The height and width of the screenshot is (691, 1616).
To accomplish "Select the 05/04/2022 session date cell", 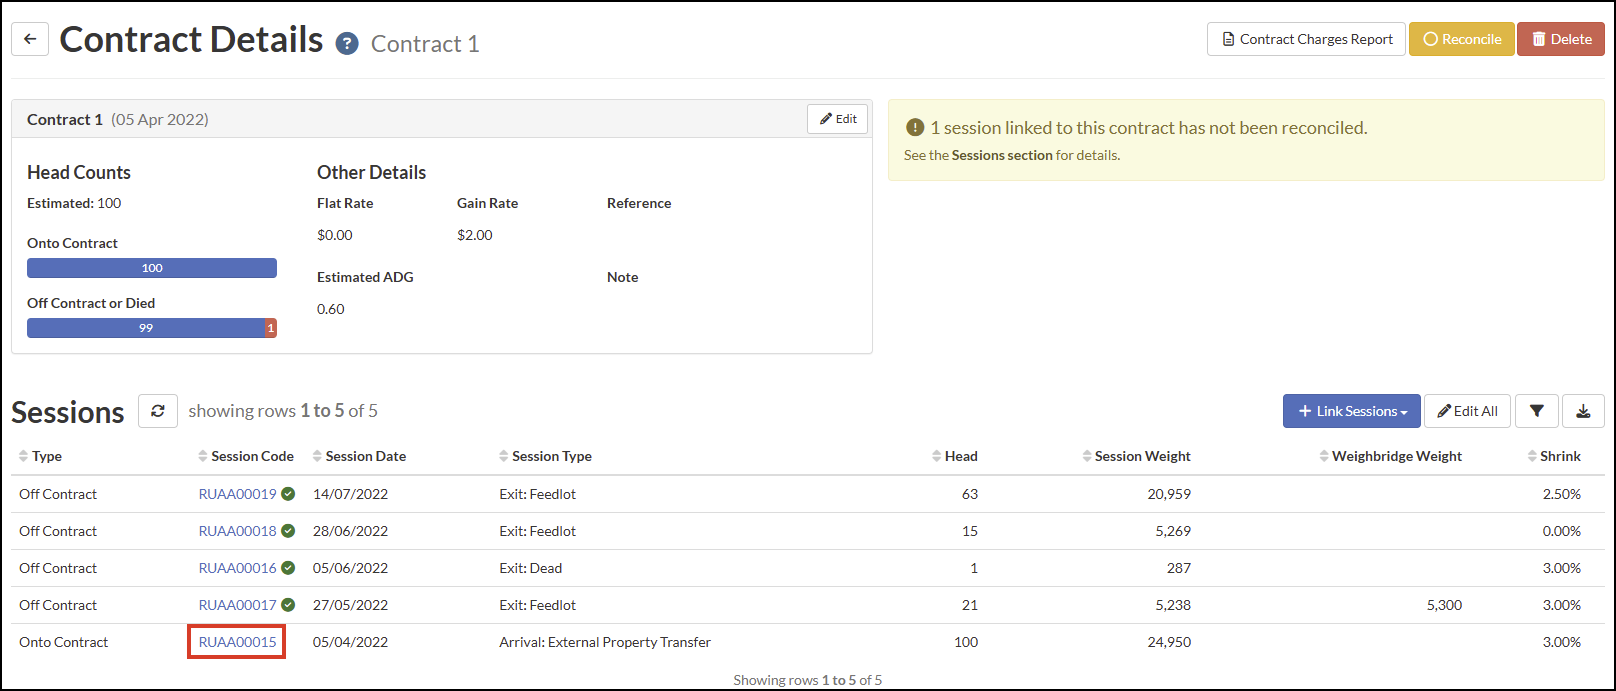I will (x=350, y=642).
